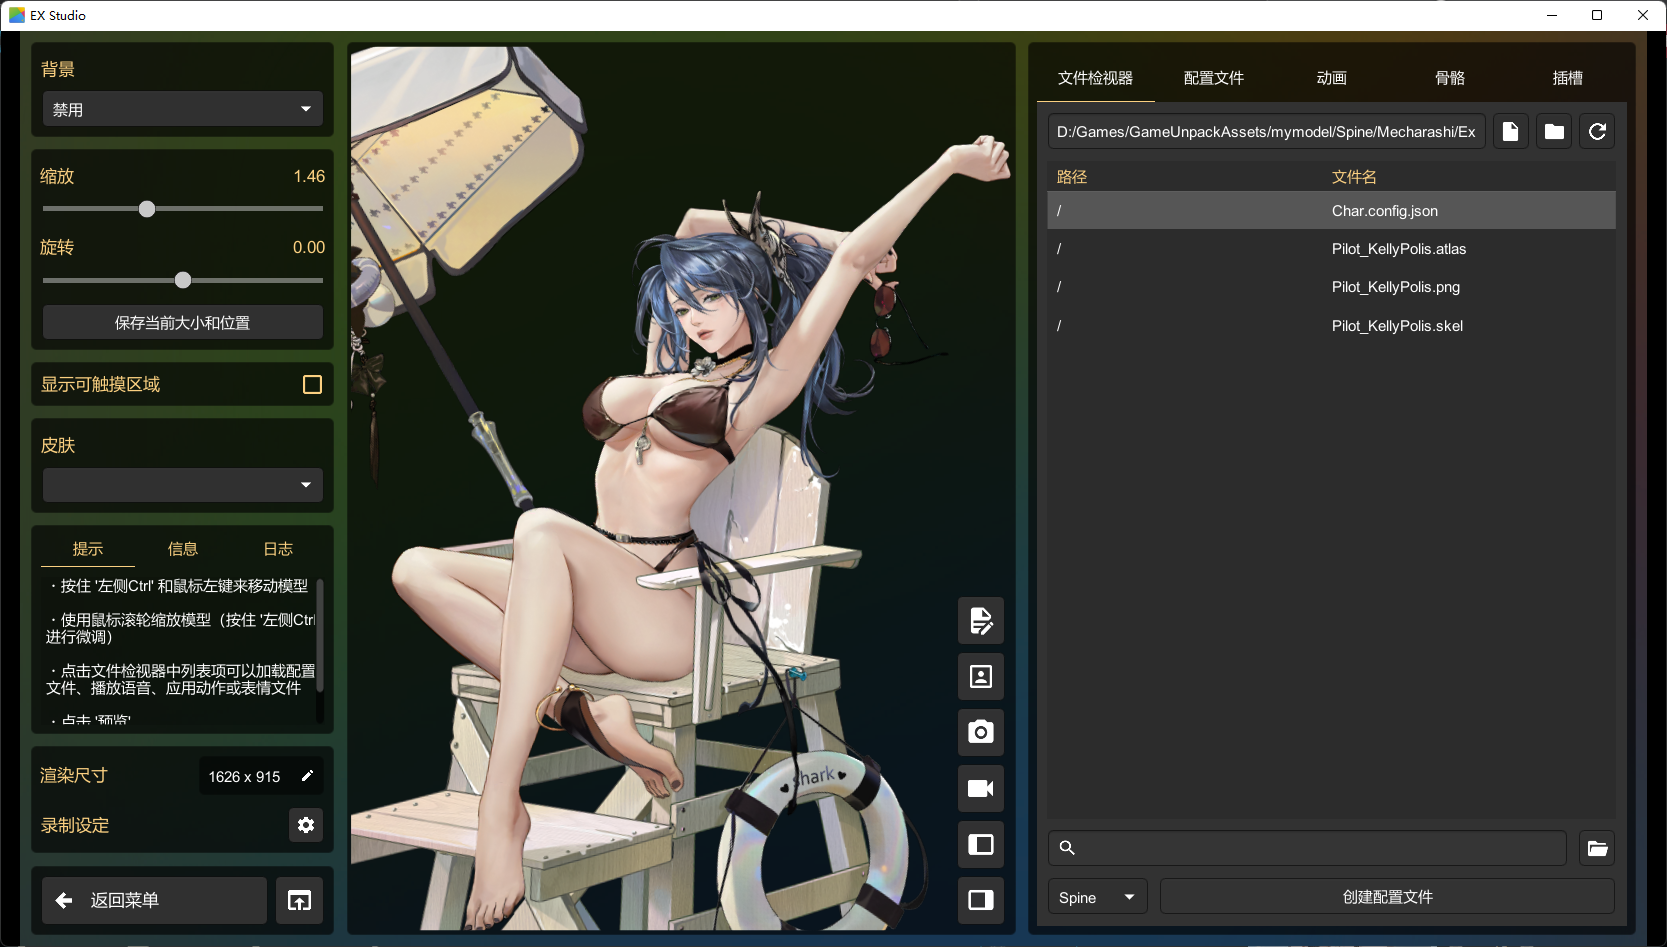Start recording with the video camera icon
Screen dimensions: 1667x947
[x=981, y=788]
